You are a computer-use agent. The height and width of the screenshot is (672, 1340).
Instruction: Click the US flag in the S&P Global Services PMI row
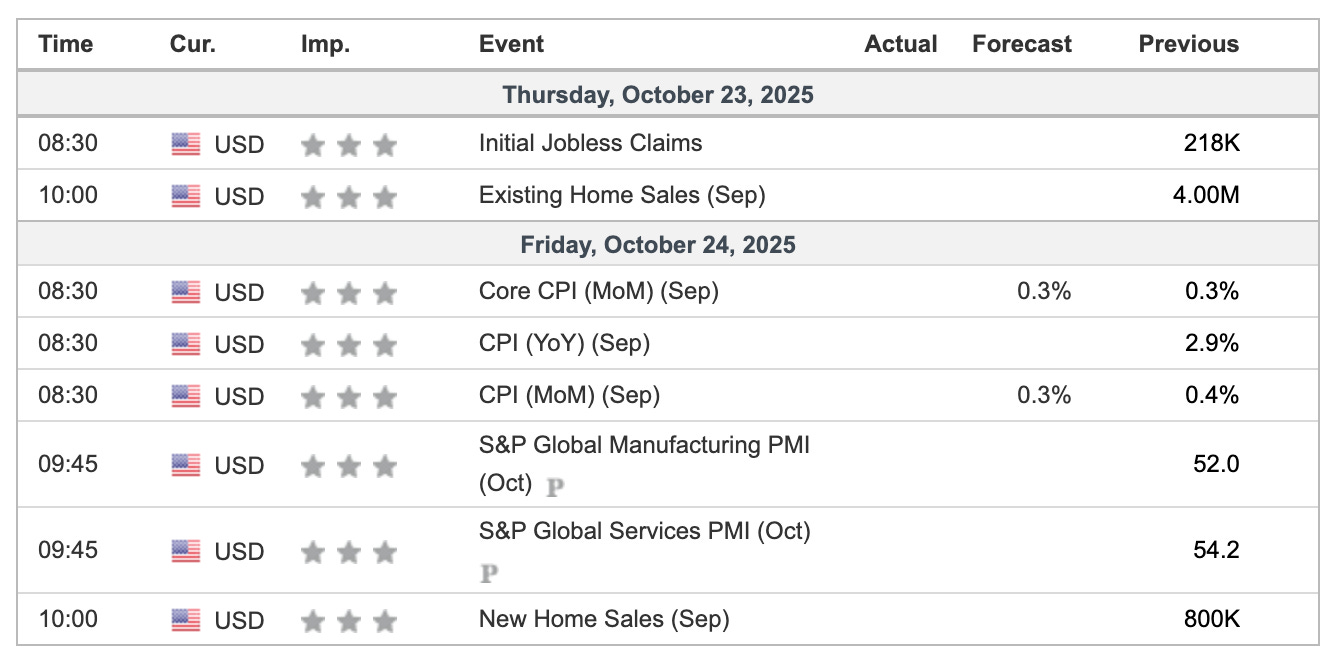pyautogui.click(x=186, y=551)
